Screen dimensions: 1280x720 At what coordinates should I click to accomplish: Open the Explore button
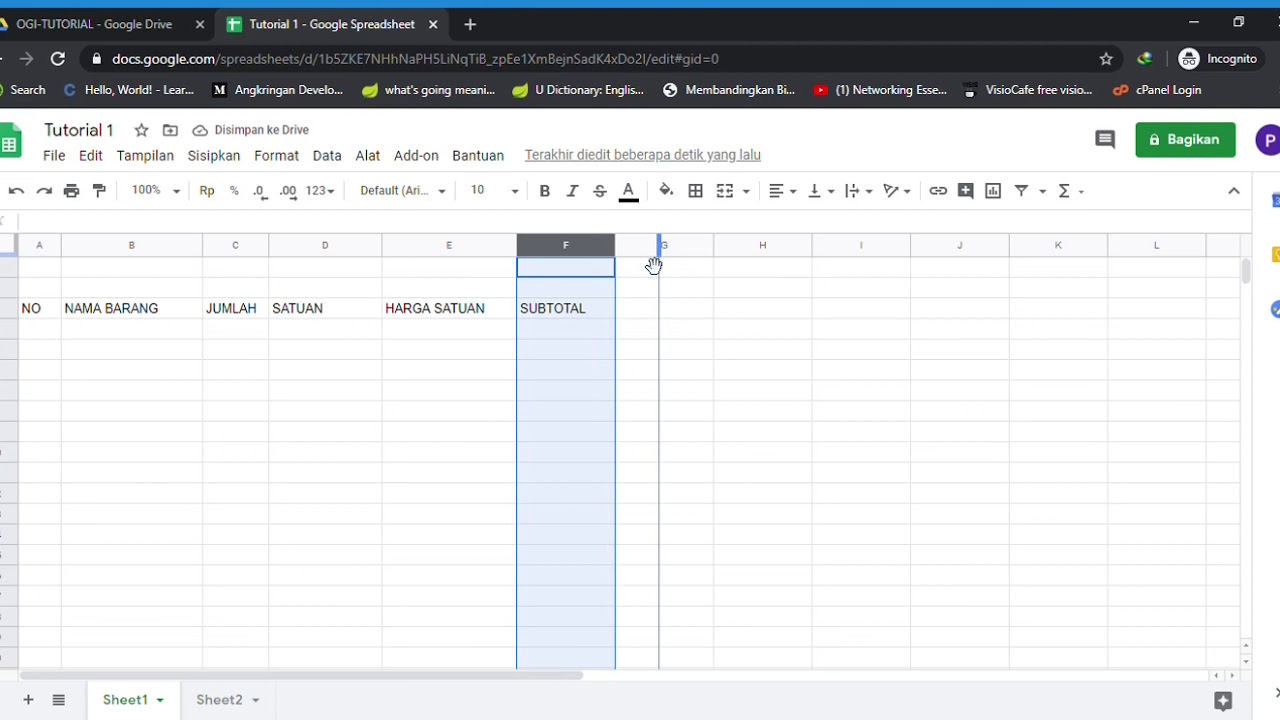(1223, 701)
